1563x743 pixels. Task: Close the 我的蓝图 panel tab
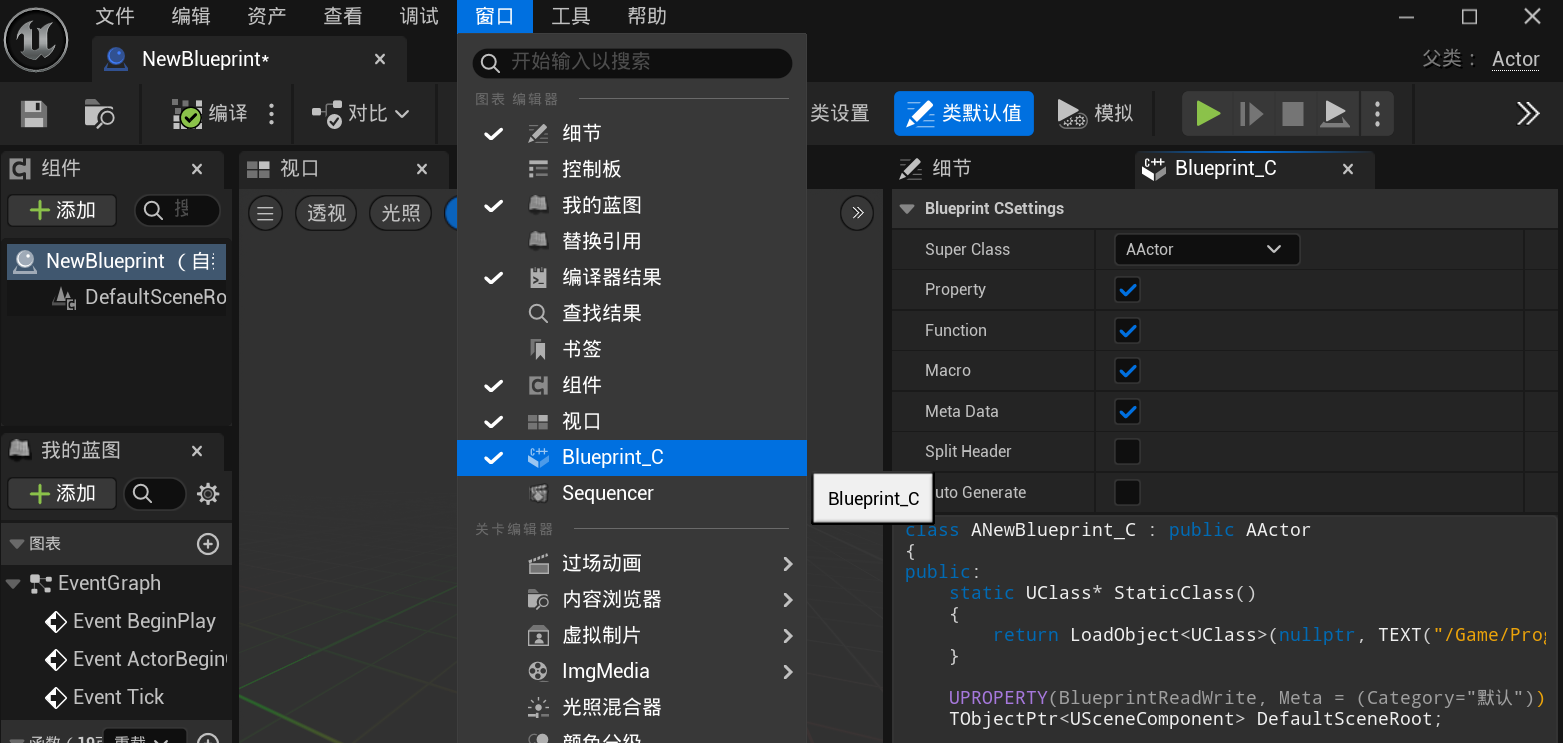point(197,450)
